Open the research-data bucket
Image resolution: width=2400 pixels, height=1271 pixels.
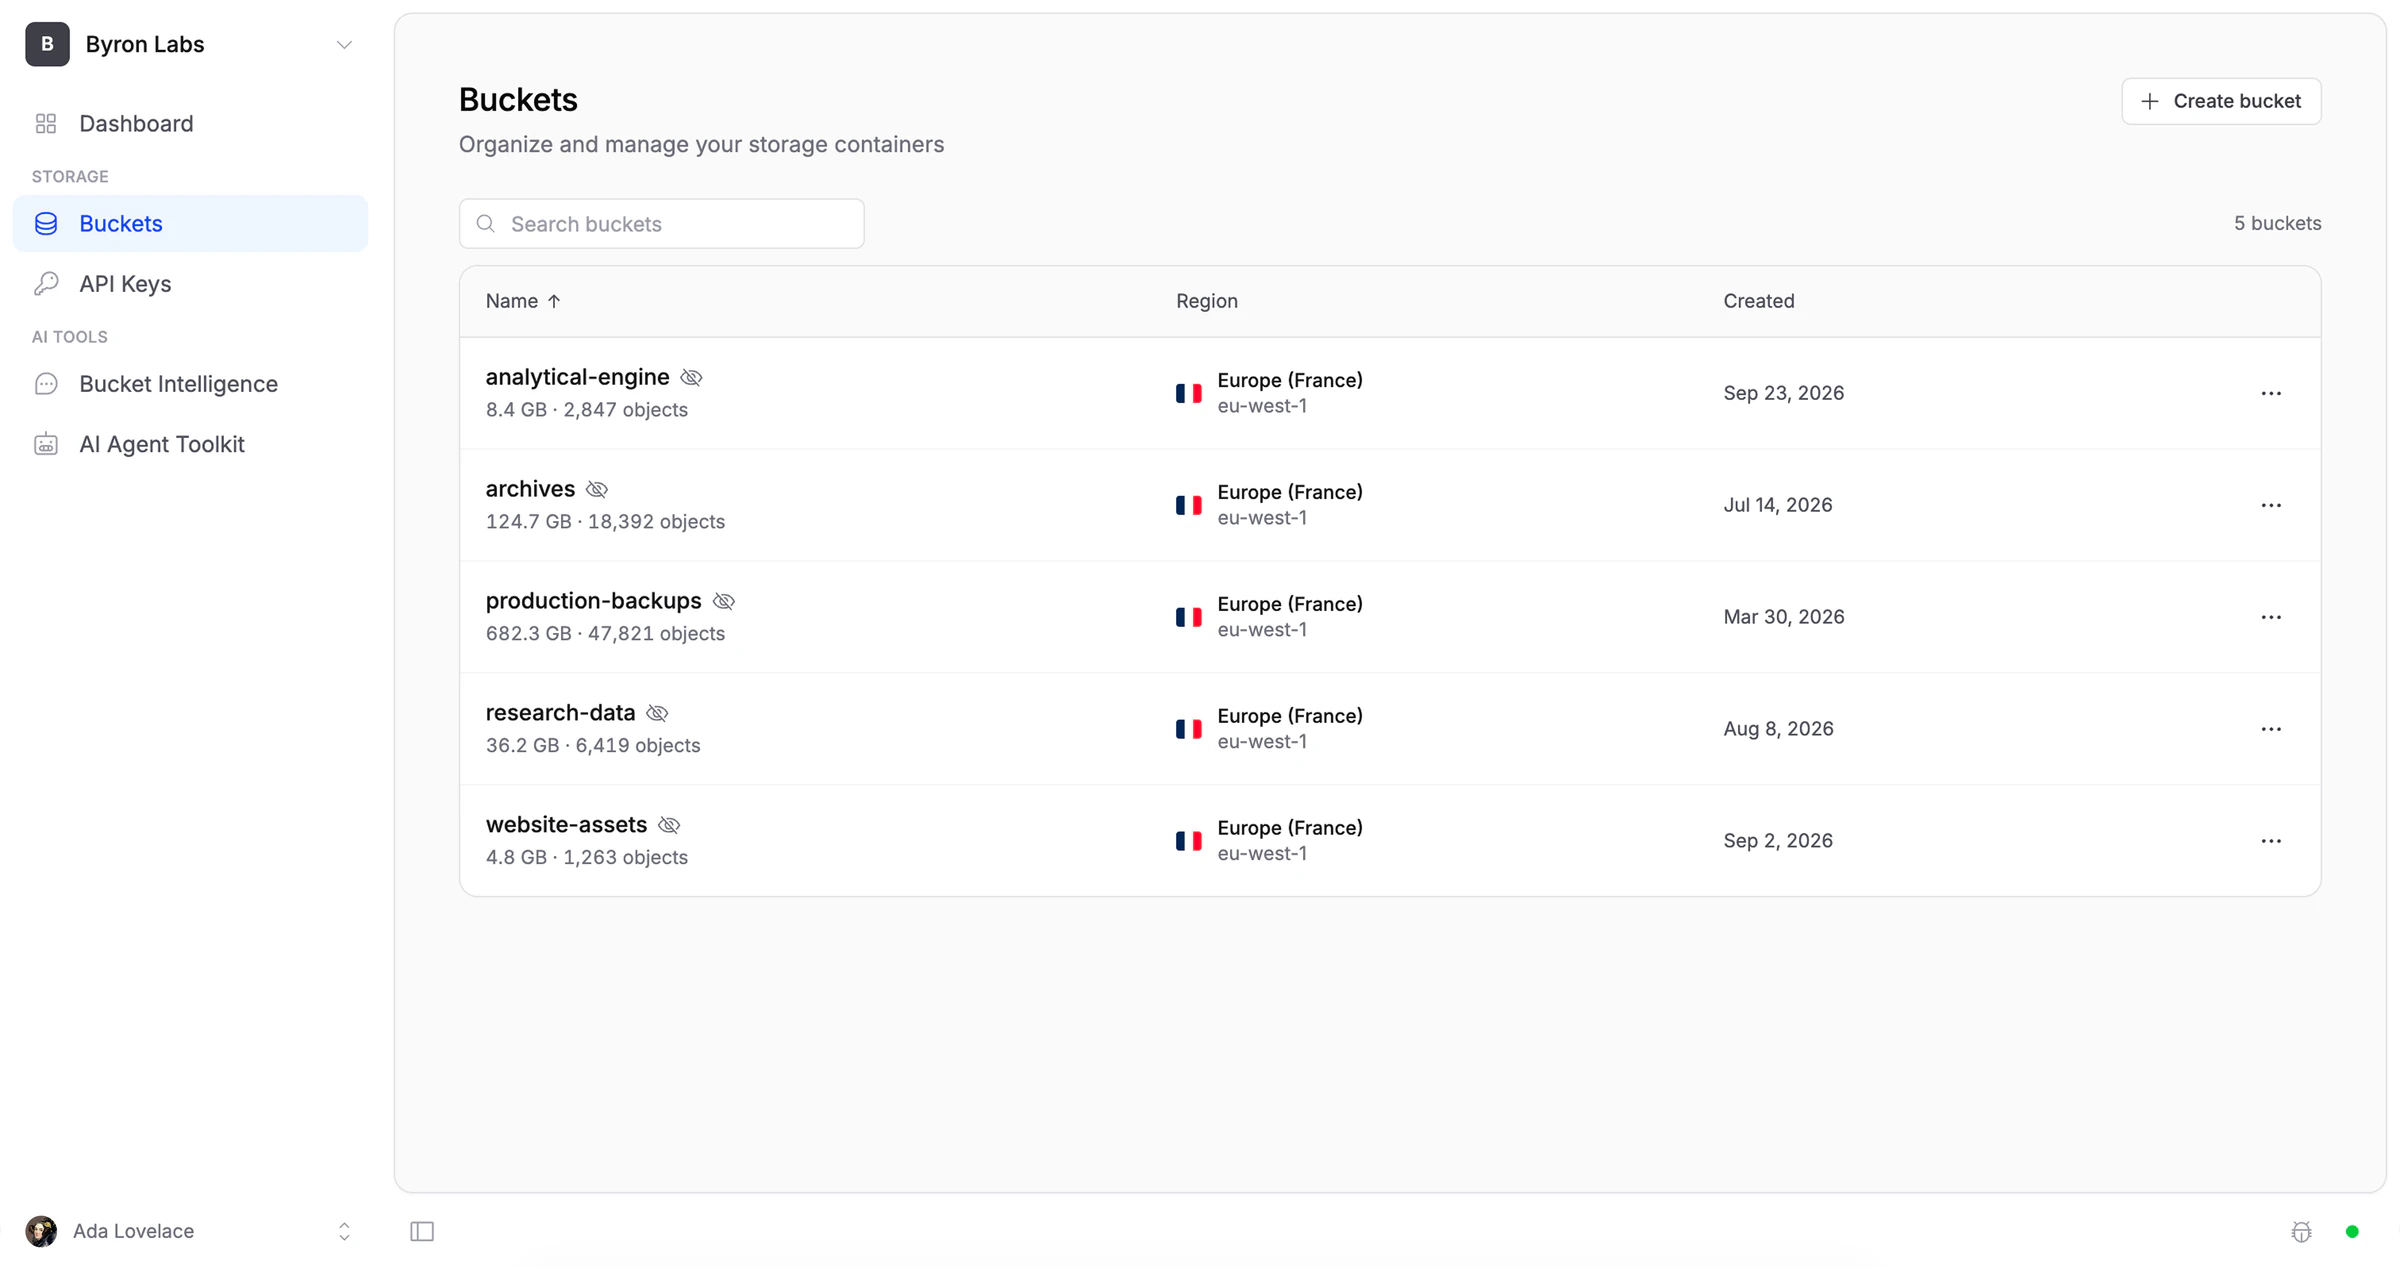point(560,713)
